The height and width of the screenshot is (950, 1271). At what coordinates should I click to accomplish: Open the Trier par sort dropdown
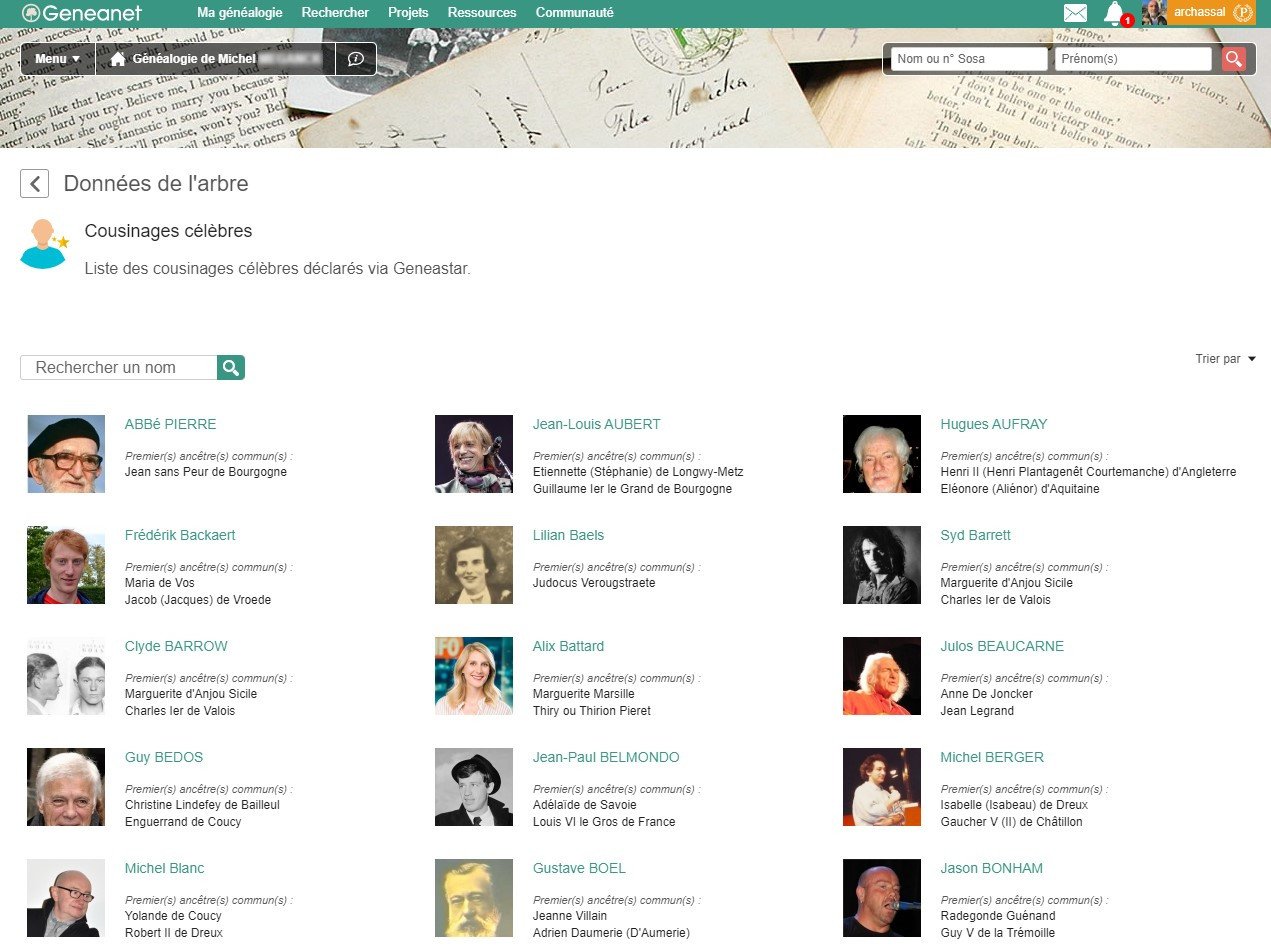(x=1225, y=359)
